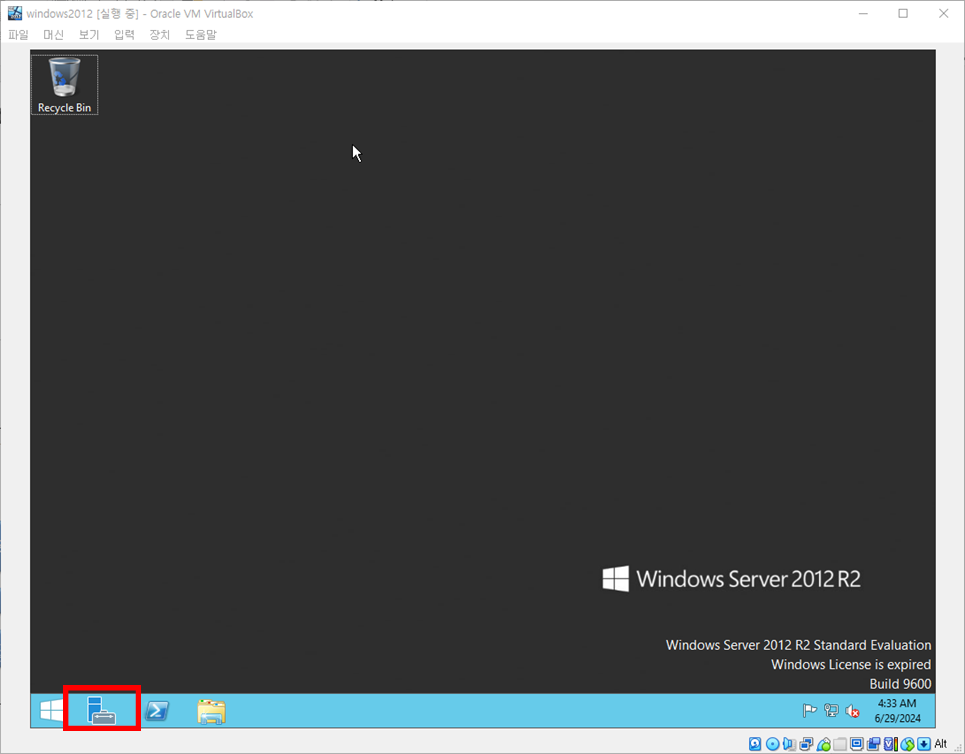This screenshot has width=965, height=754.
Task: Open the 입력 menu
Action: 124,34
